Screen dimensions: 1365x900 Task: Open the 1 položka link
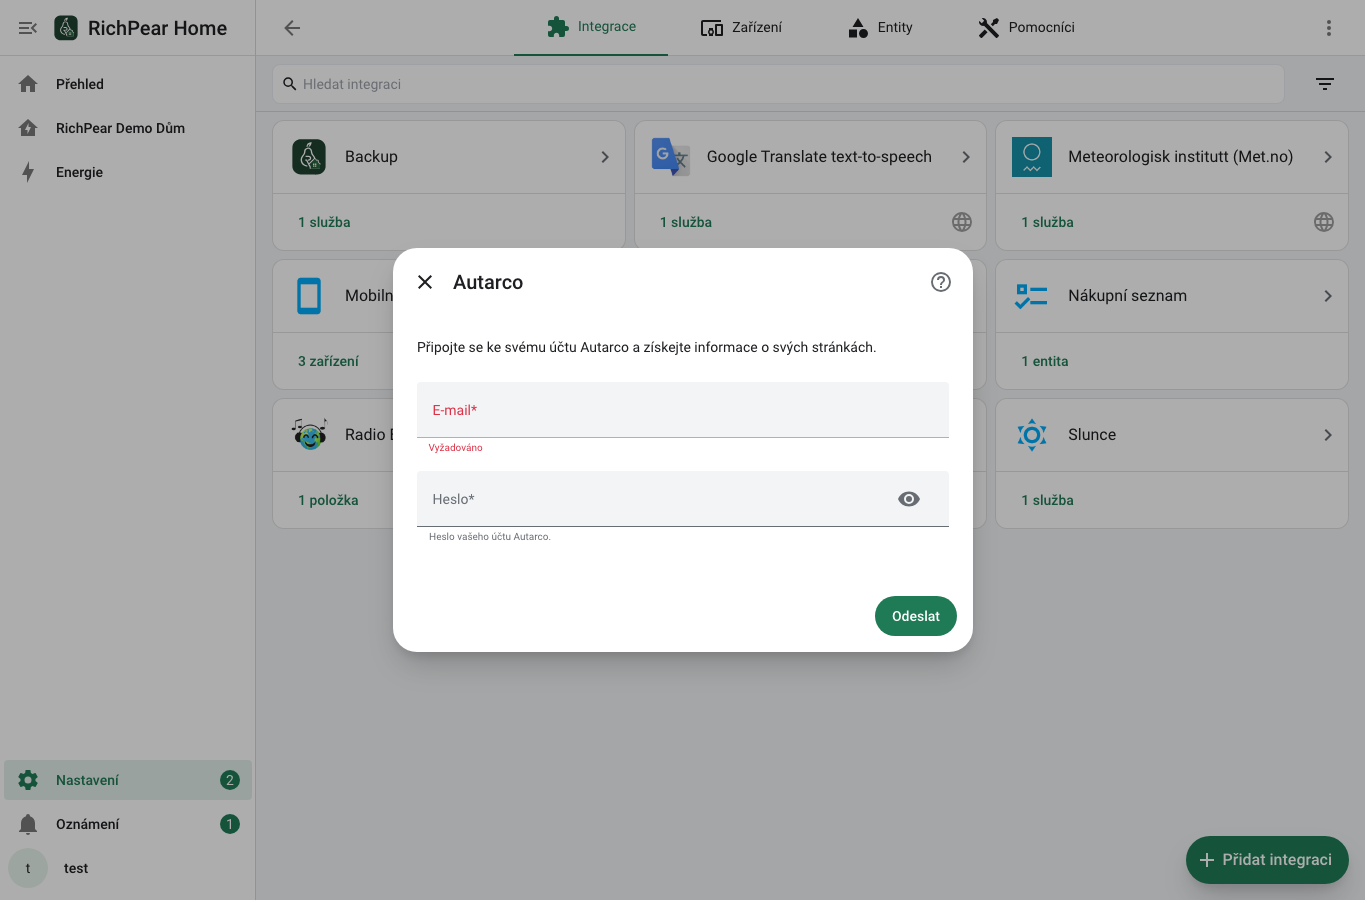328,500
